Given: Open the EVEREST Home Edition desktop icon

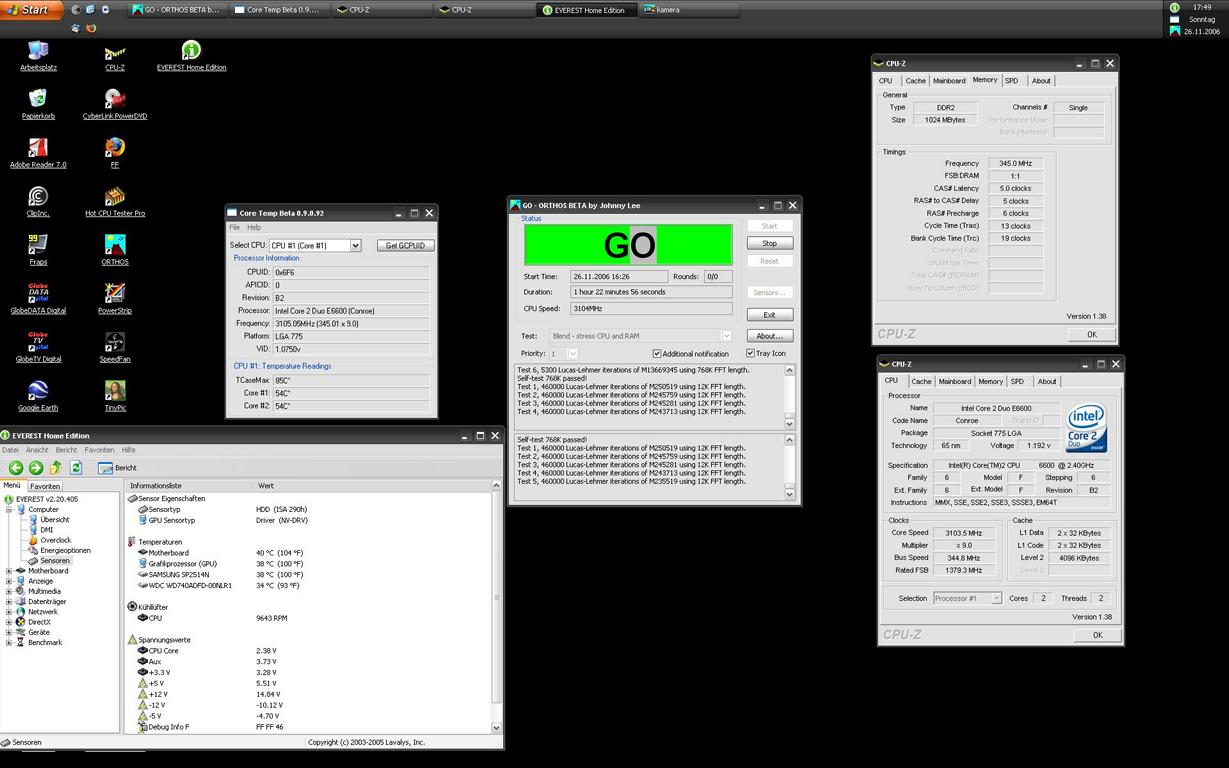Looking at the screenshot, I should coord(191,56).
